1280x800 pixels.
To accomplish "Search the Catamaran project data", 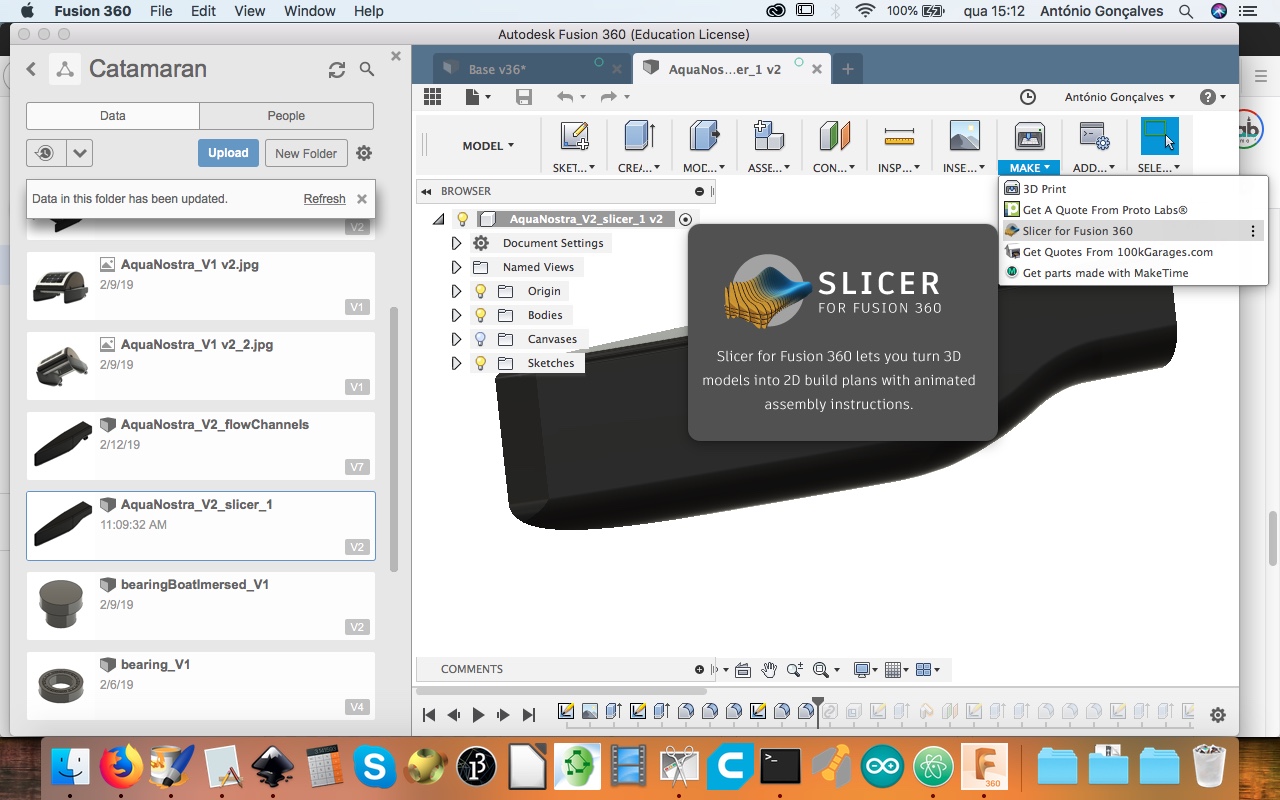I will click(x=367, y=69).
